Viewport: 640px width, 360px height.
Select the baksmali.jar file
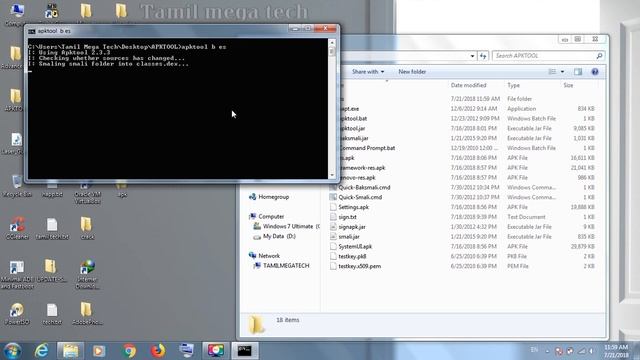(354, 138)
